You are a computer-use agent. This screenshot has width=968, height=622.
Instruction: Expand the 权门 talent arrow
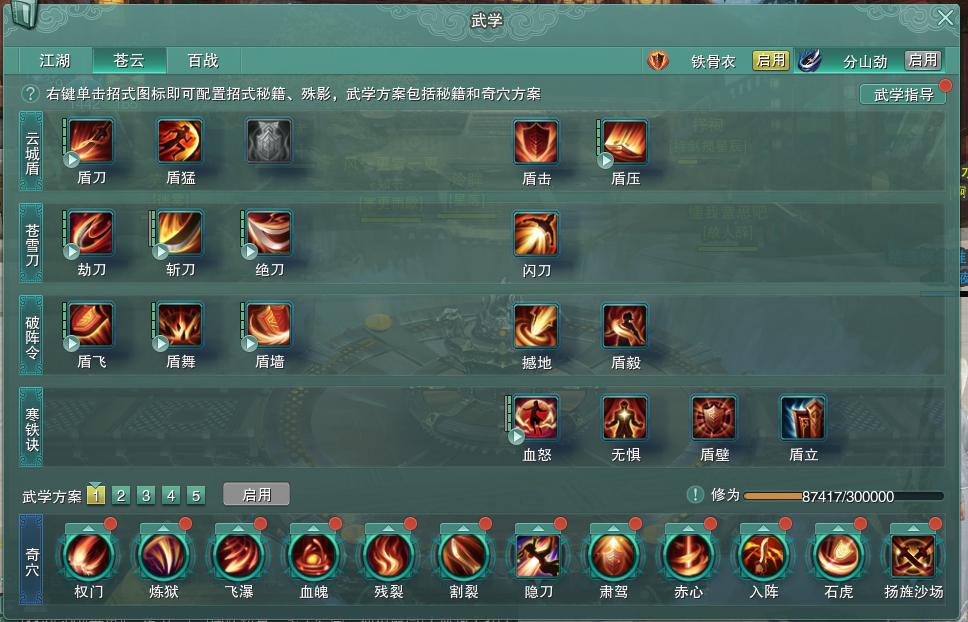[88, 528]
